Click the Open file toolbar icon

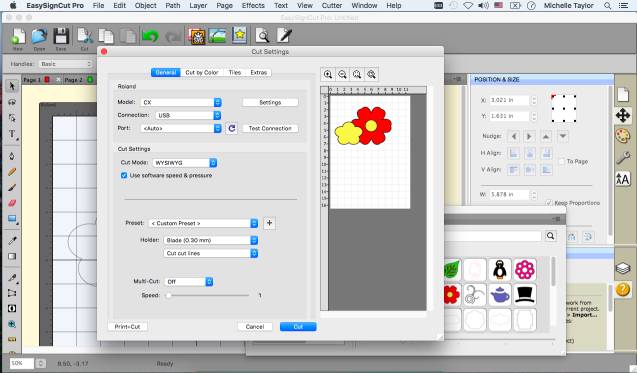click(x=39, y=37)
